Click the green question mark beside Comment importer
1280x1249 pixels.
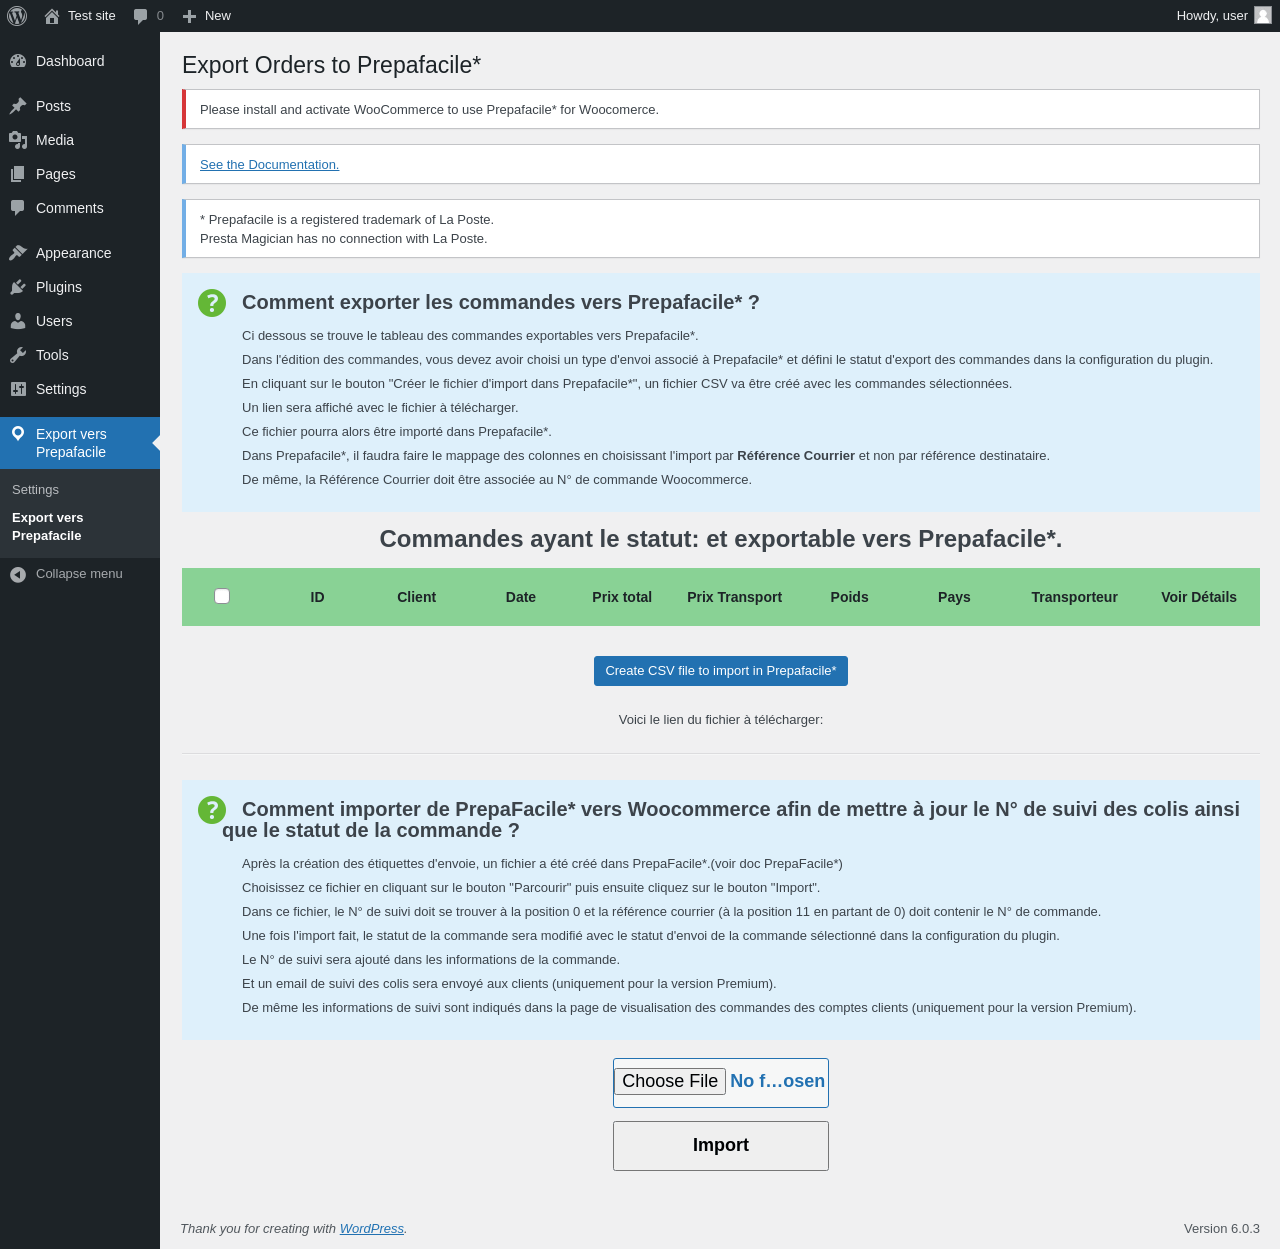[x=212, y=810]
